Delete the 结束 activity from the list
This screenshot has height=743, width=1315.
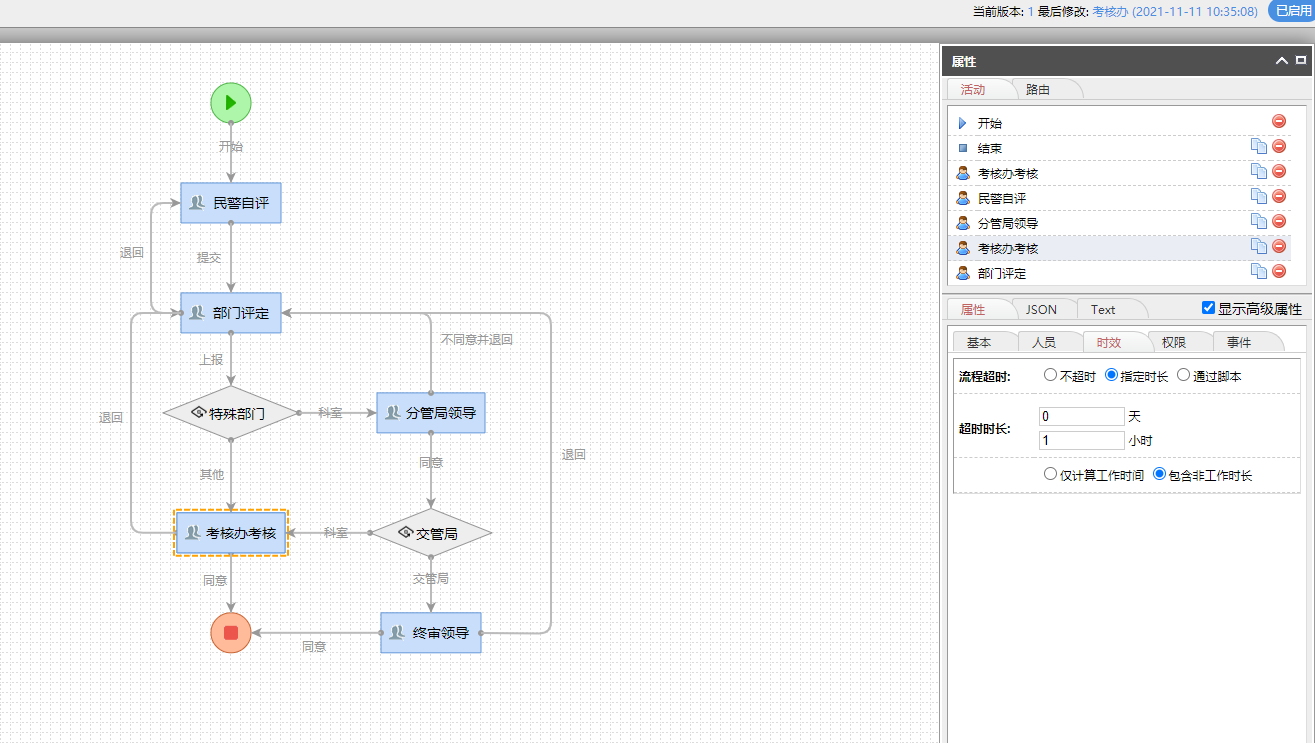[x=1279, y=146]
